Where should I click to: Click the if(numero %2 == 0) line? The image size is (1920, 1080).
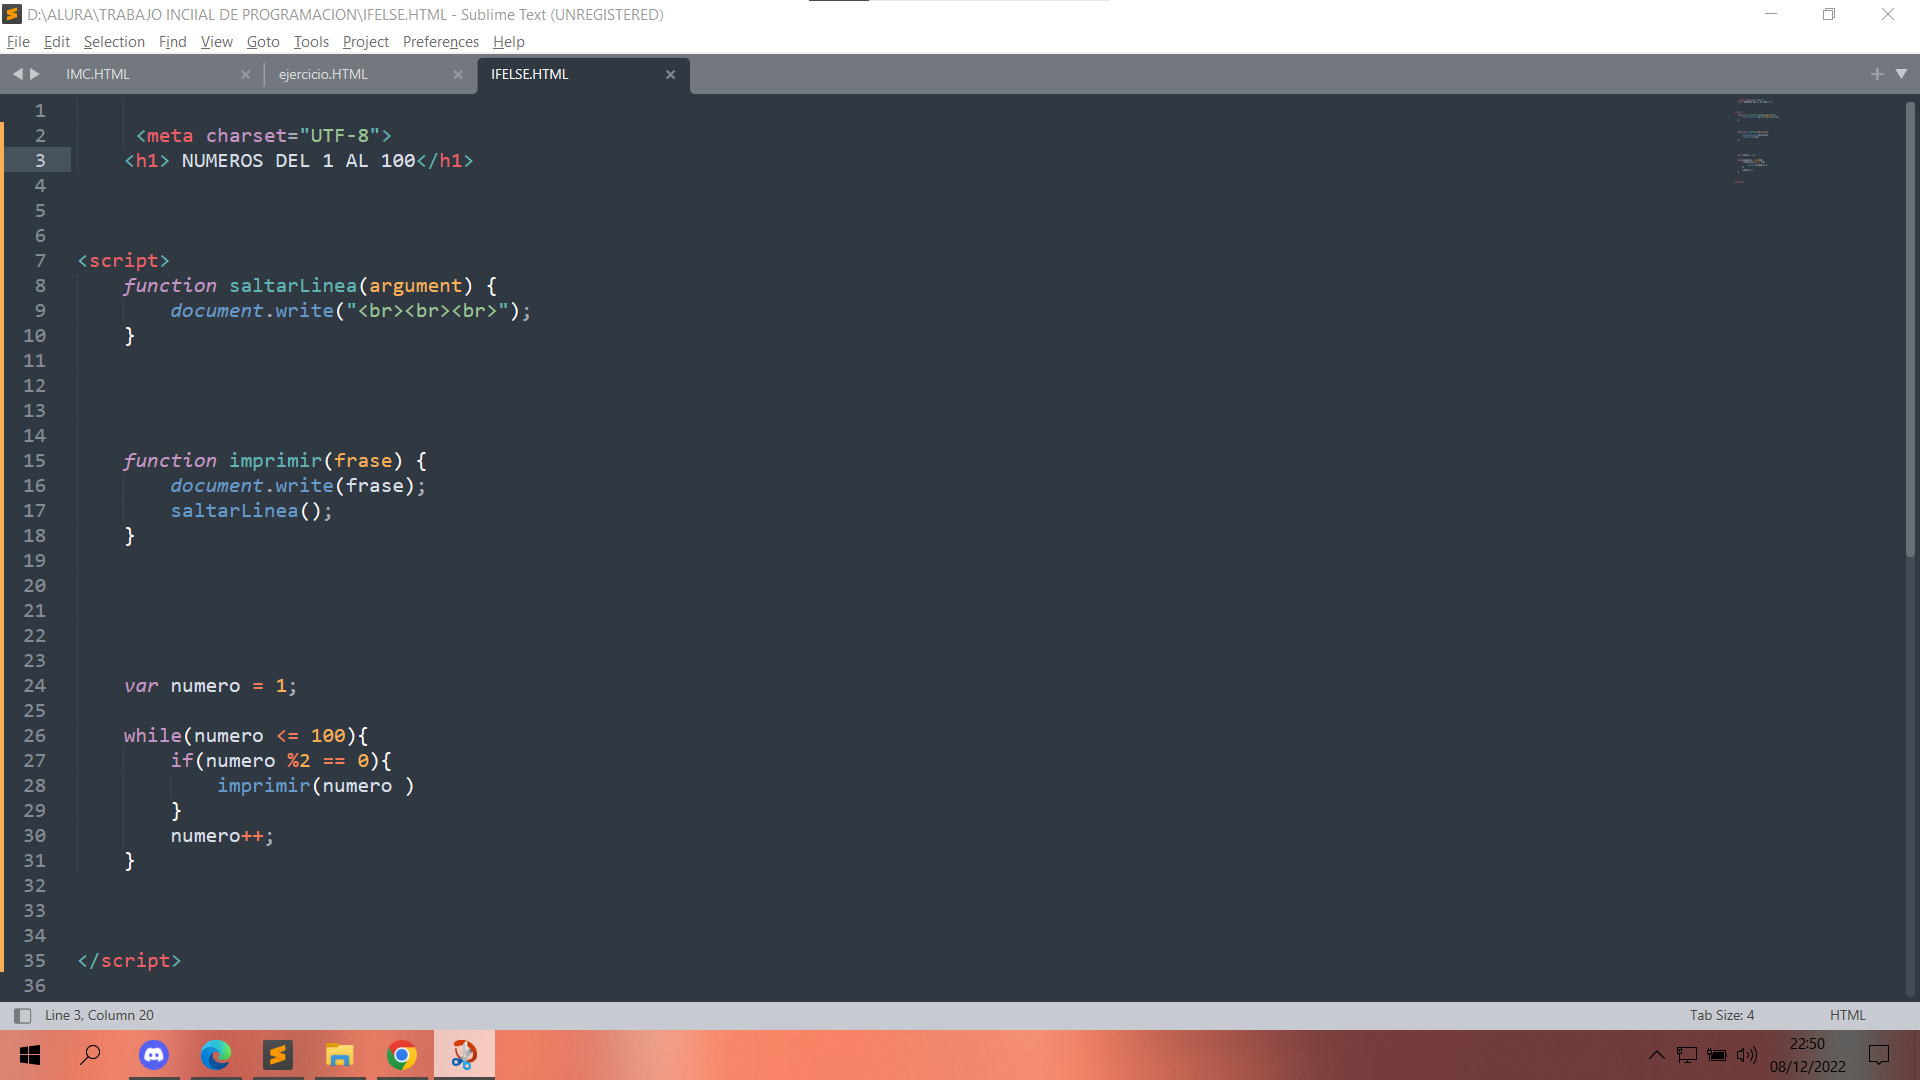point(281,761)
